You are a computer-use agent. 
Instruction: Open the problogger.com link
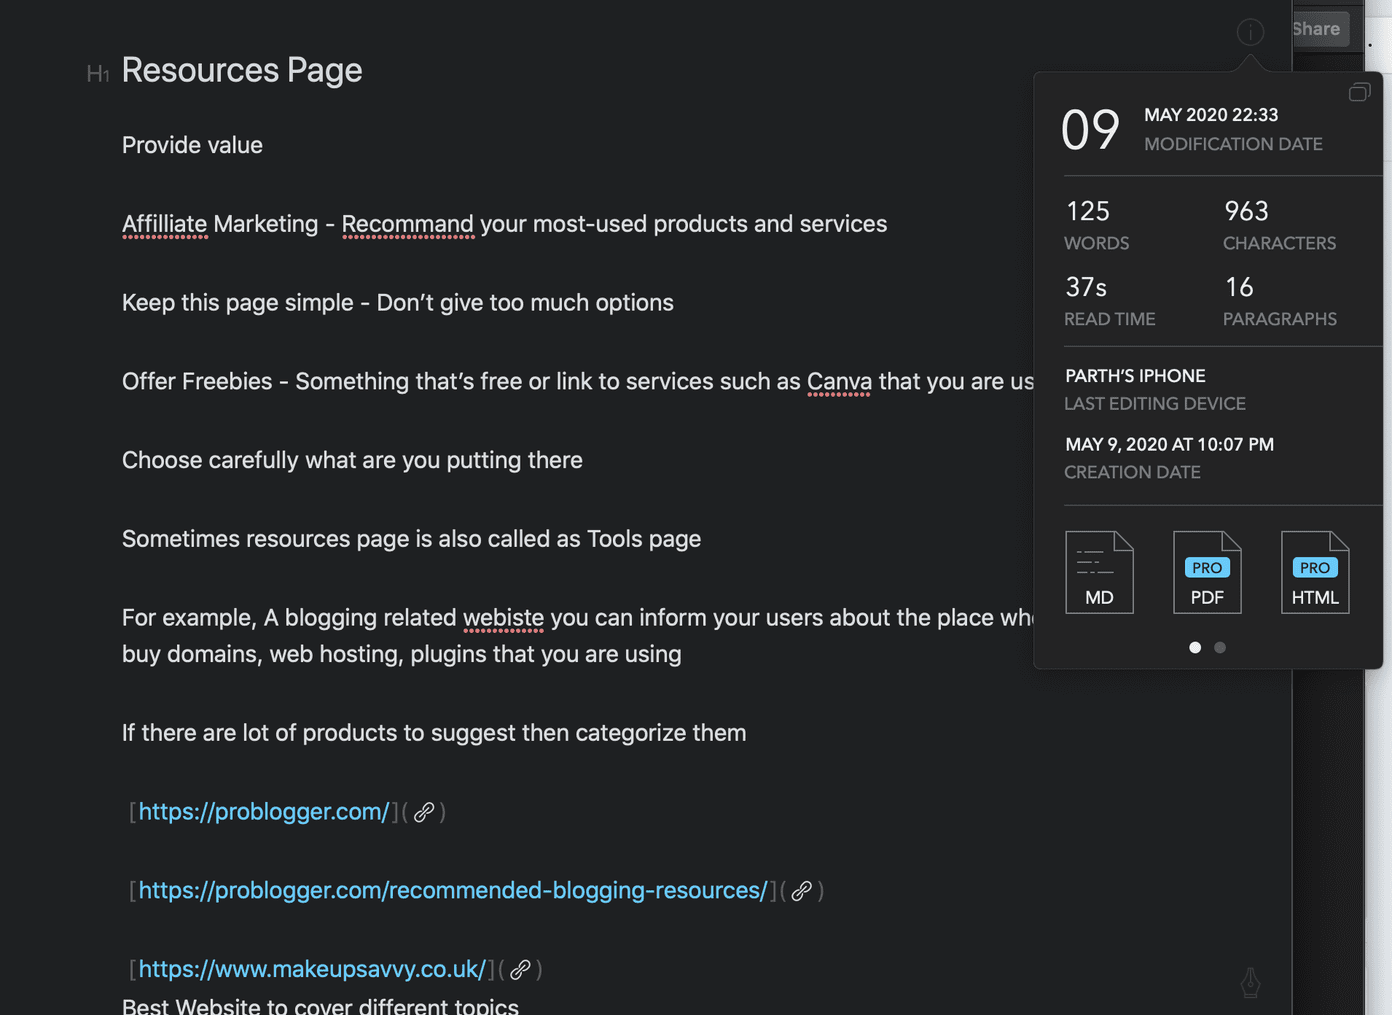(264, 812)
